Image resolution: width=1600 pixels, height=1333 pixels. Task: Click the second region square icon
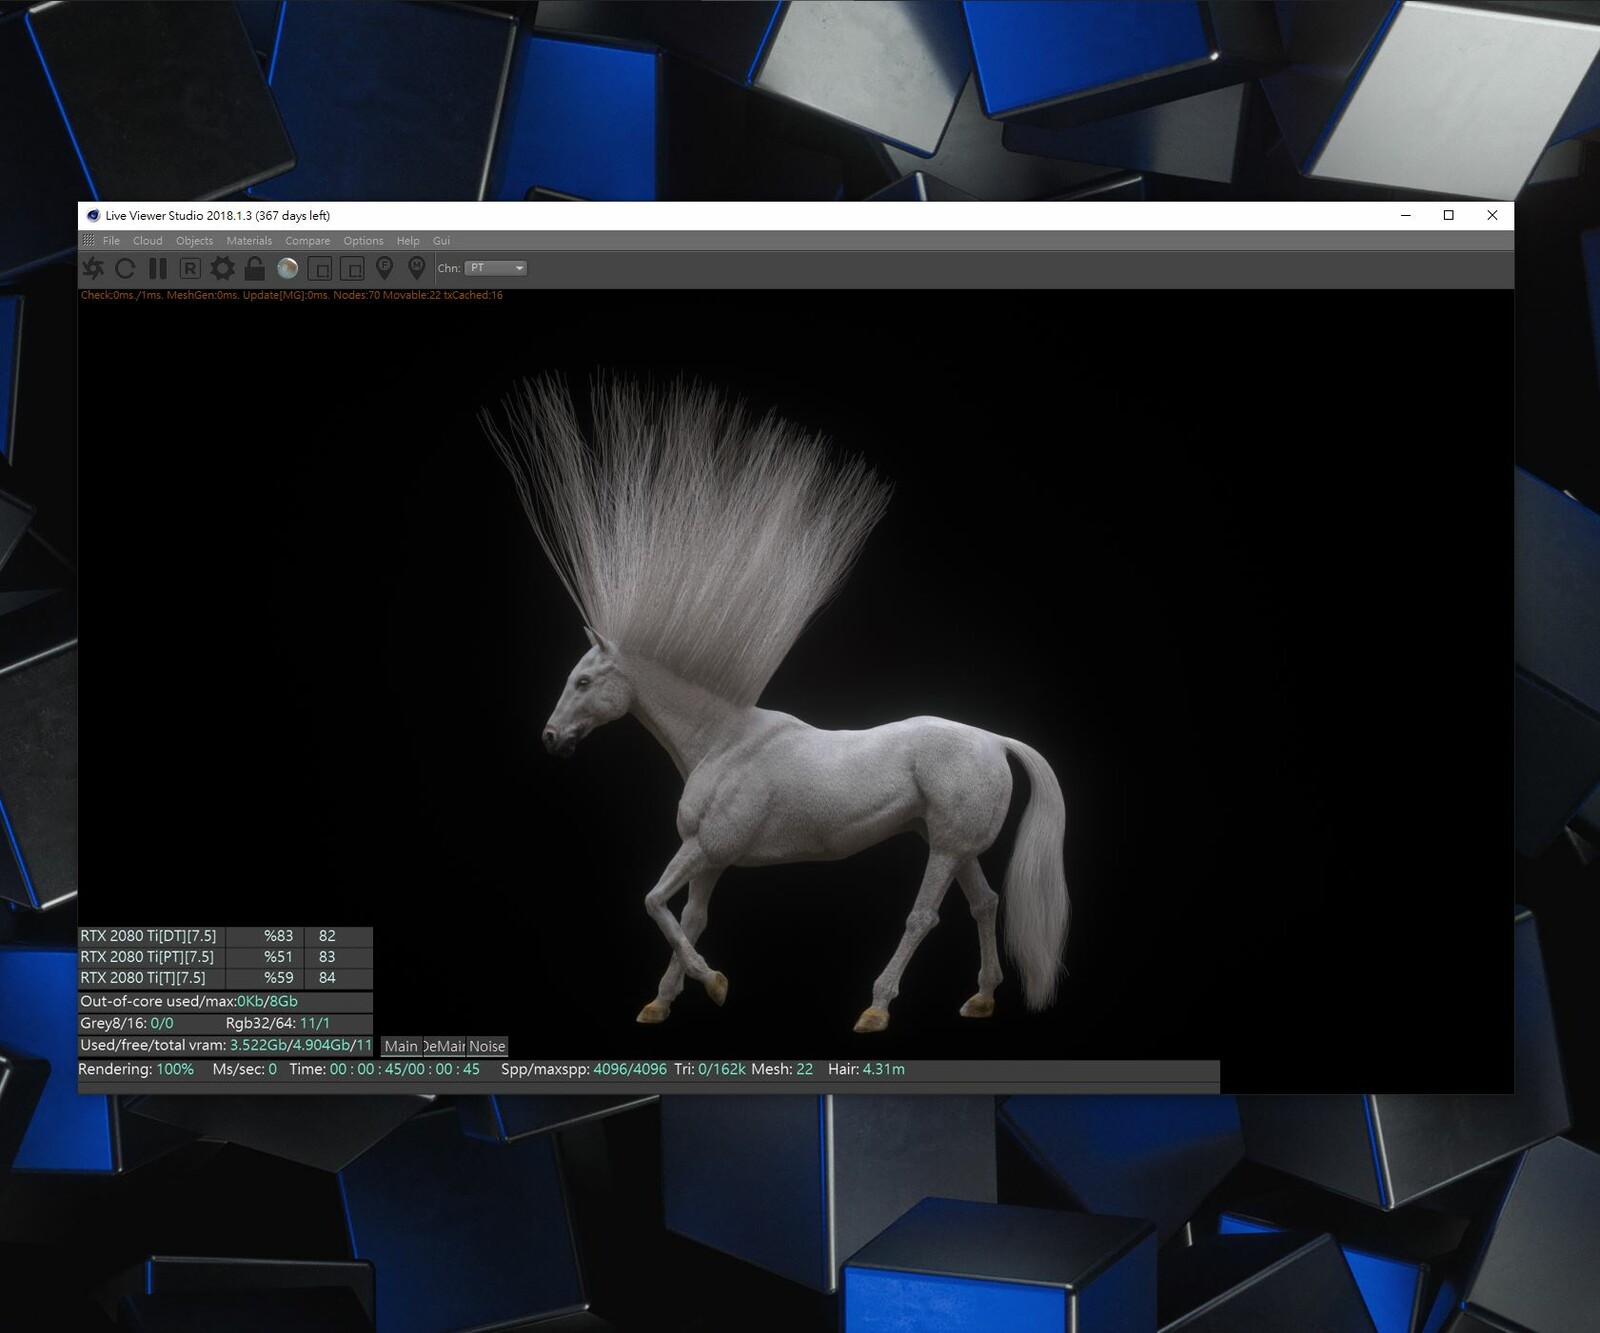pos(352,268)
